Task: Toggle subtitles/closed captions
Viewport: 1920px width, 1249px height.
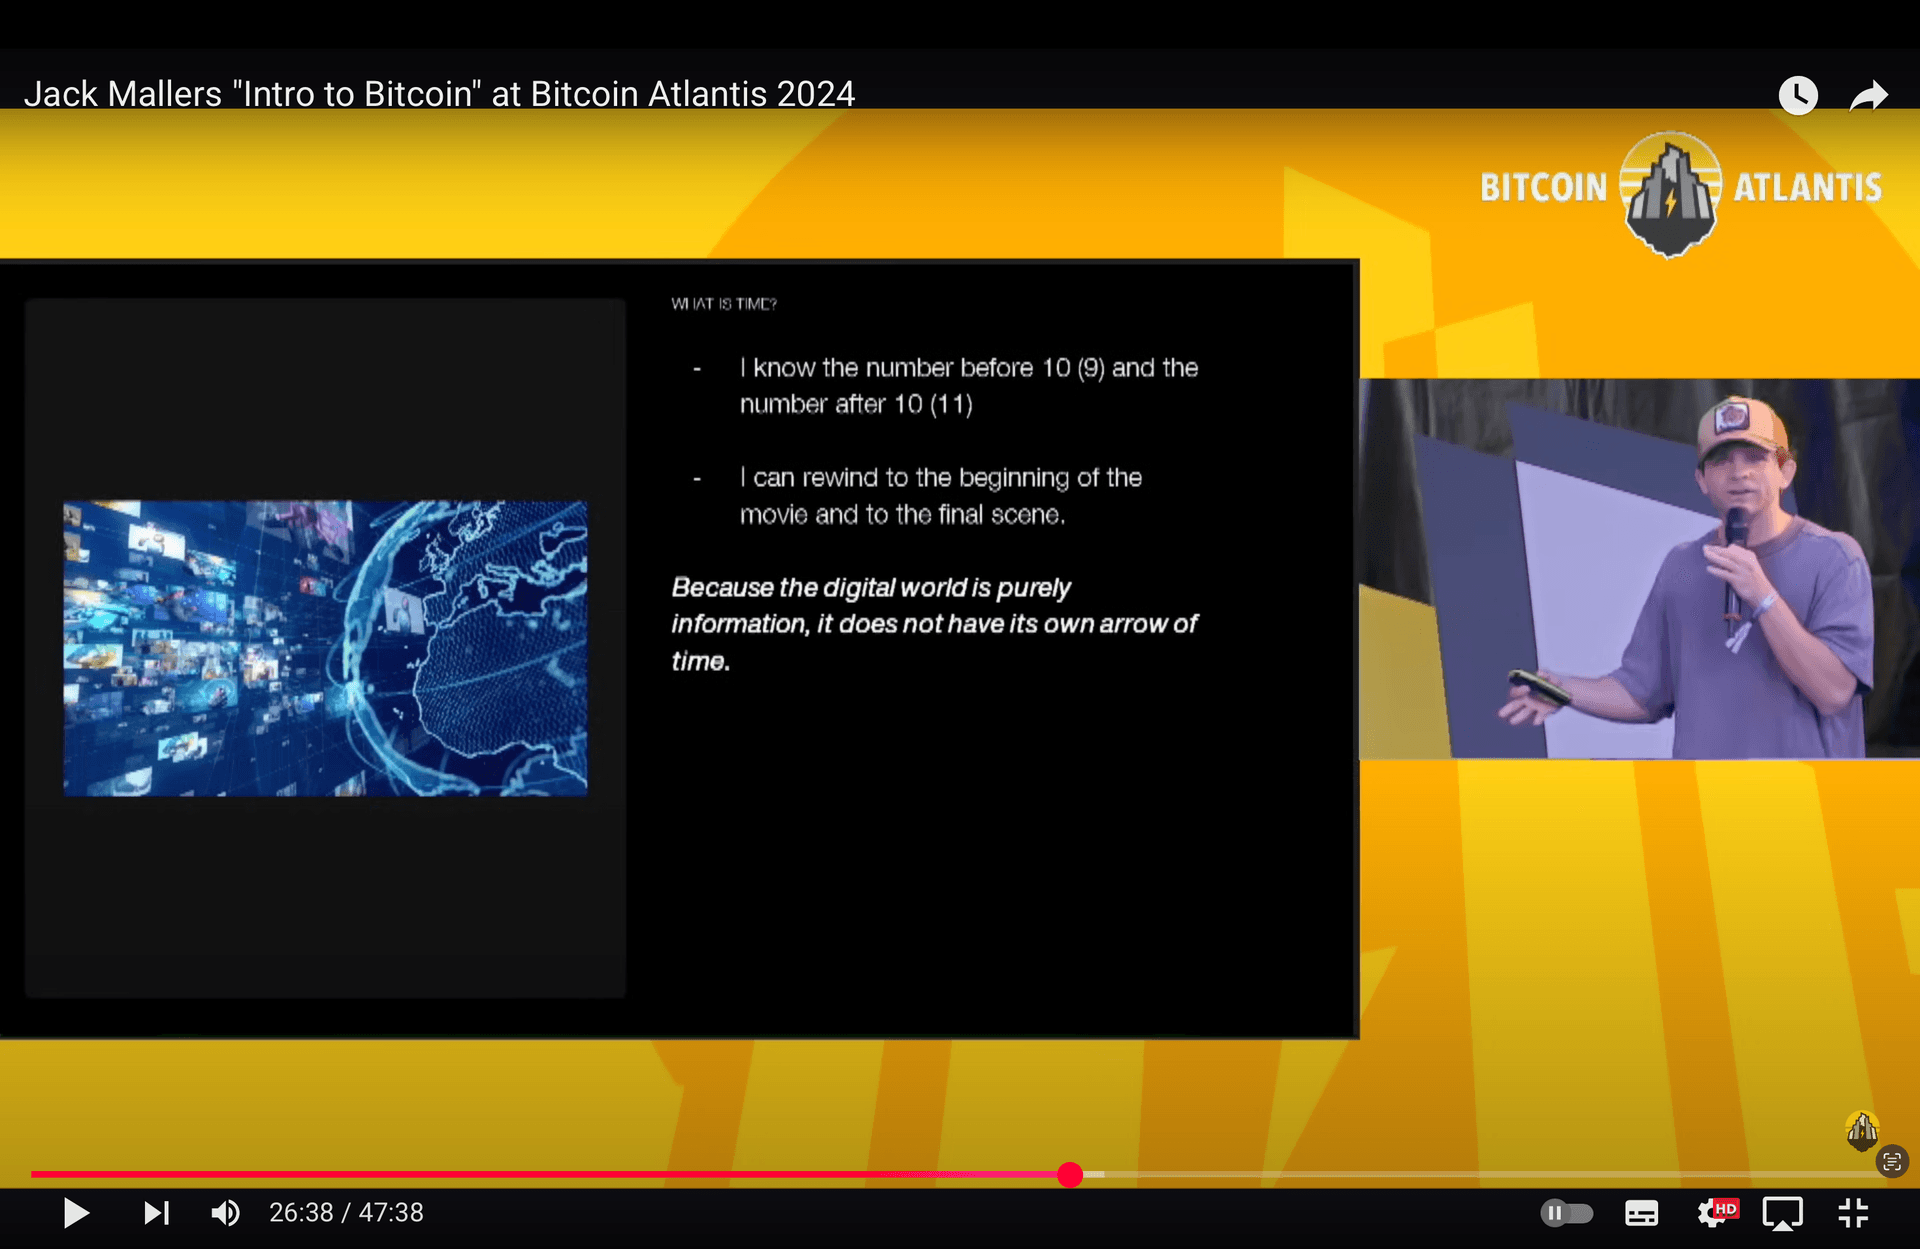Action: 1641,1213
